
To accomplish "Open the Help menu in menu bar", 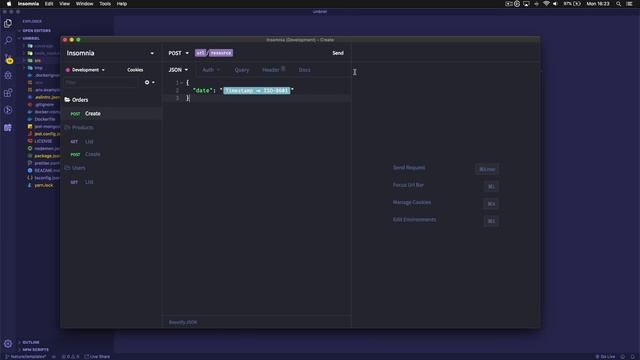I will pyautogui.click(x=122, y=4).
